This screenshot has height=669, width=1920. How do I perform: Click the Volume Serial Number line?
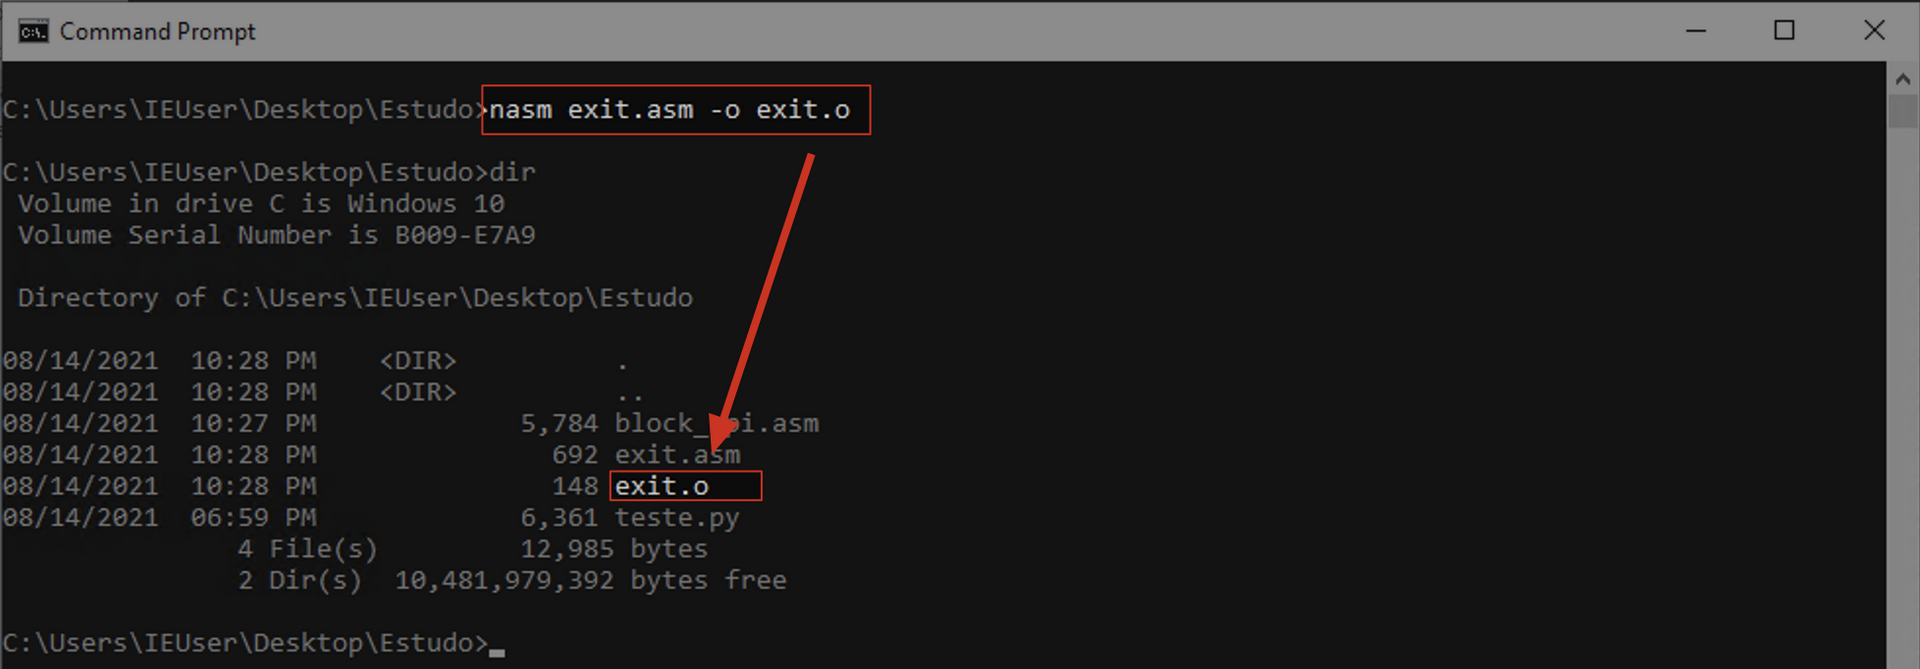coord(277,235)
